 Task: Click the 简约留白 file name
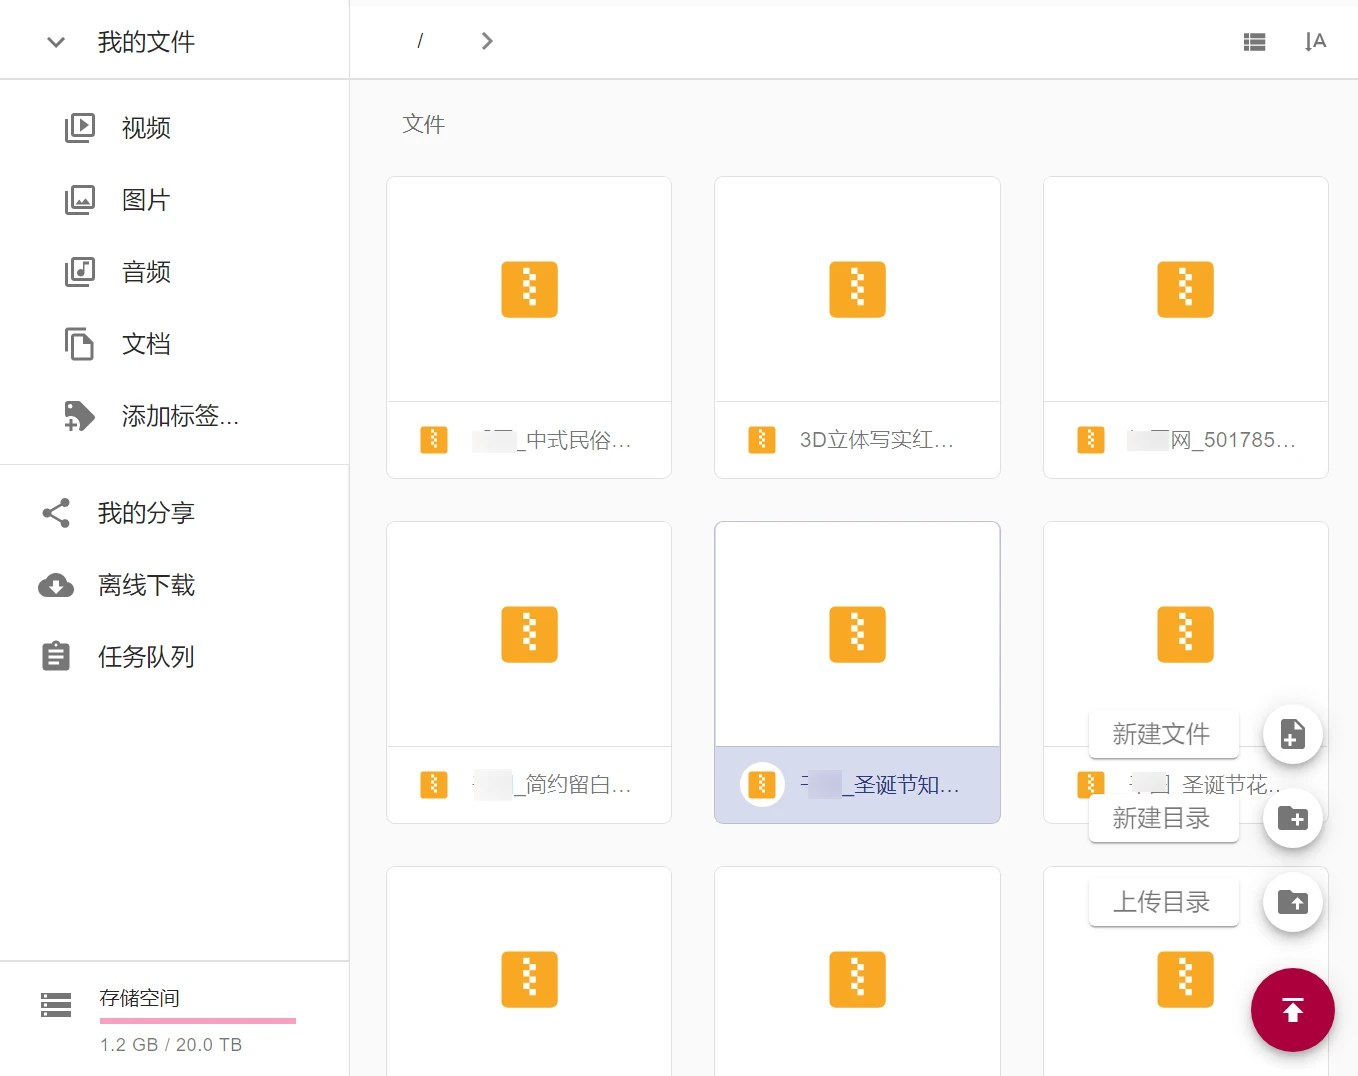(x=553, y=785)
